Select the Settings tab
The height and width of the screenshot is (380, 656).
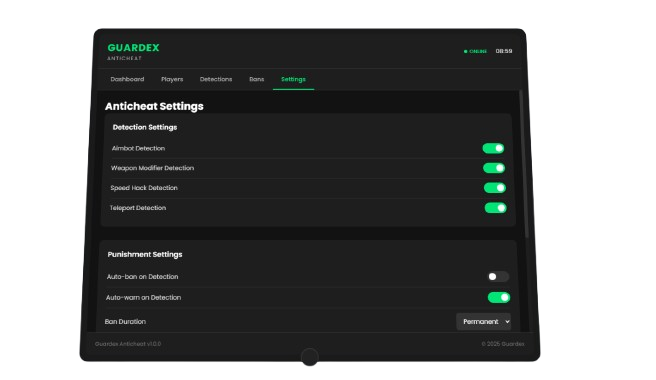pyautogui.click(x=293, y=79)
